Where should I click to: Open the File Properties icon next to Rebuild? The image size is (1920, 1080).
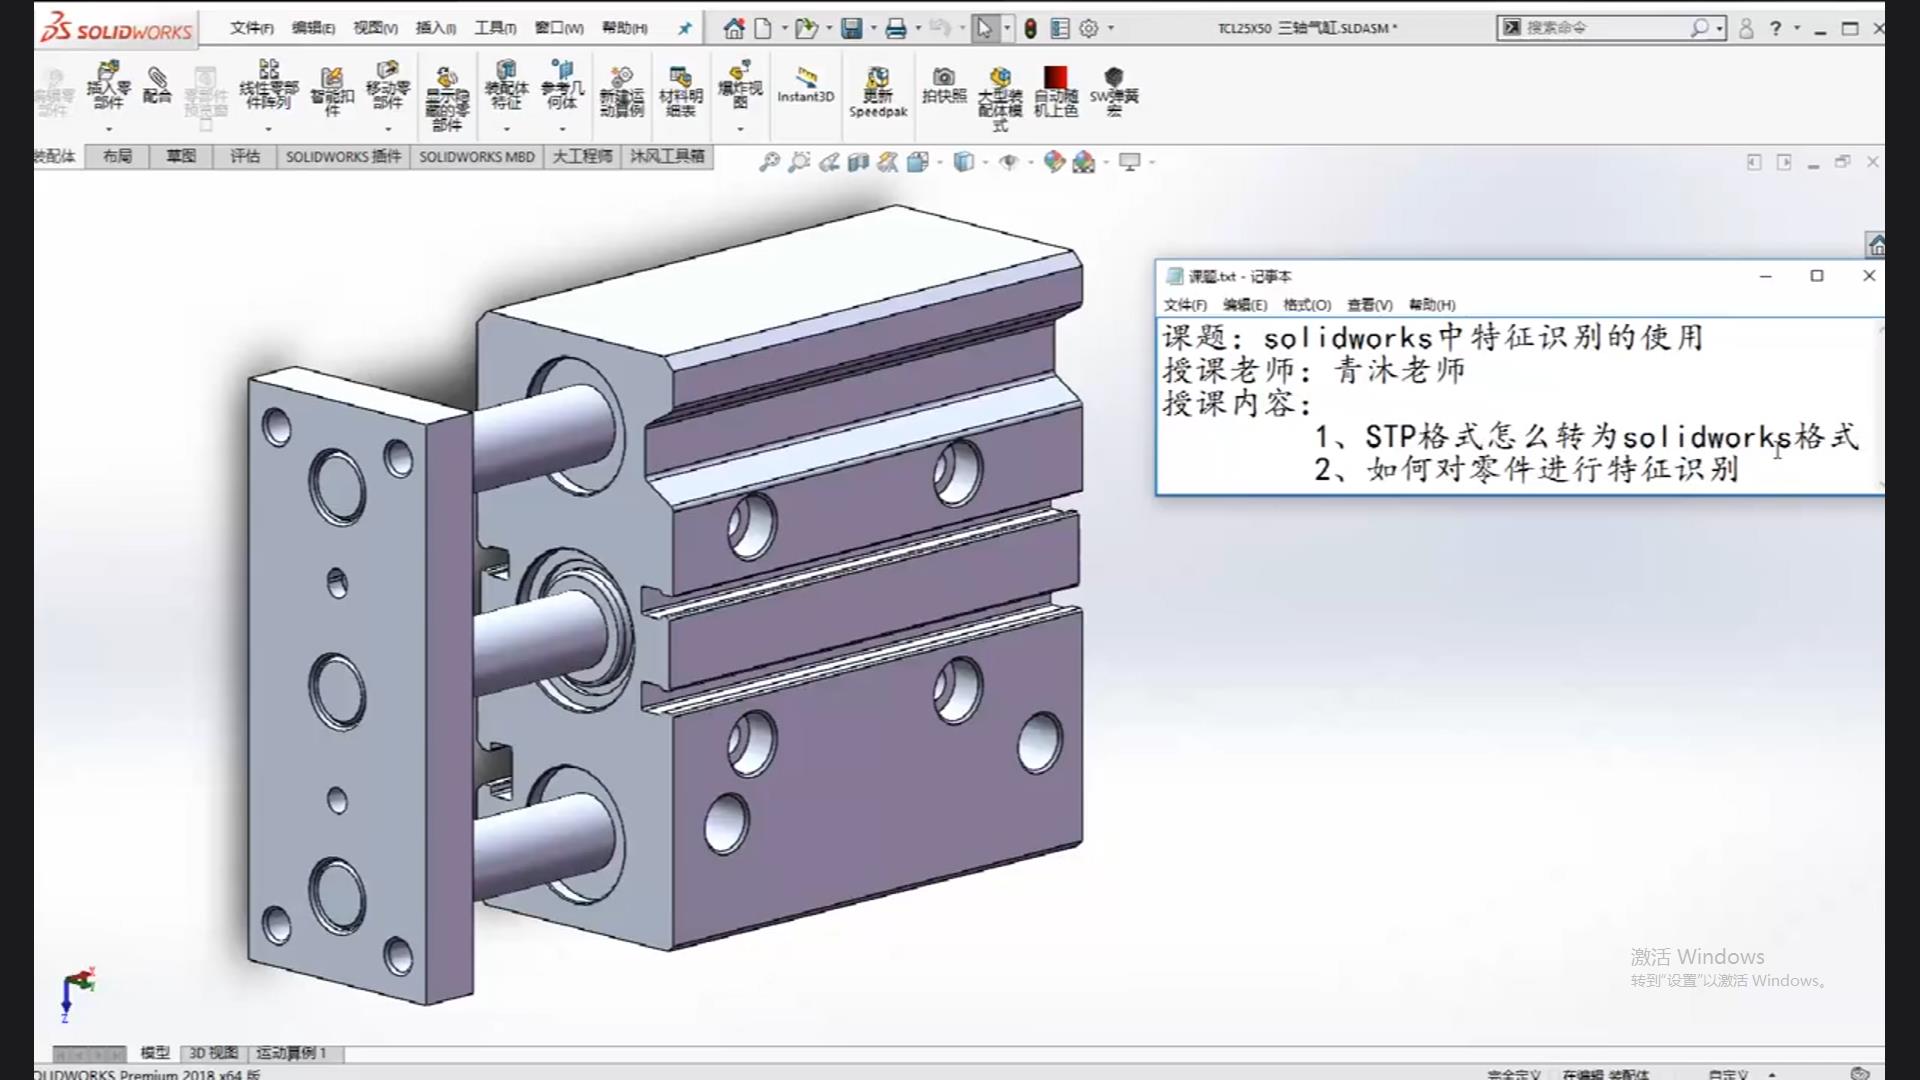point(1060,28)
